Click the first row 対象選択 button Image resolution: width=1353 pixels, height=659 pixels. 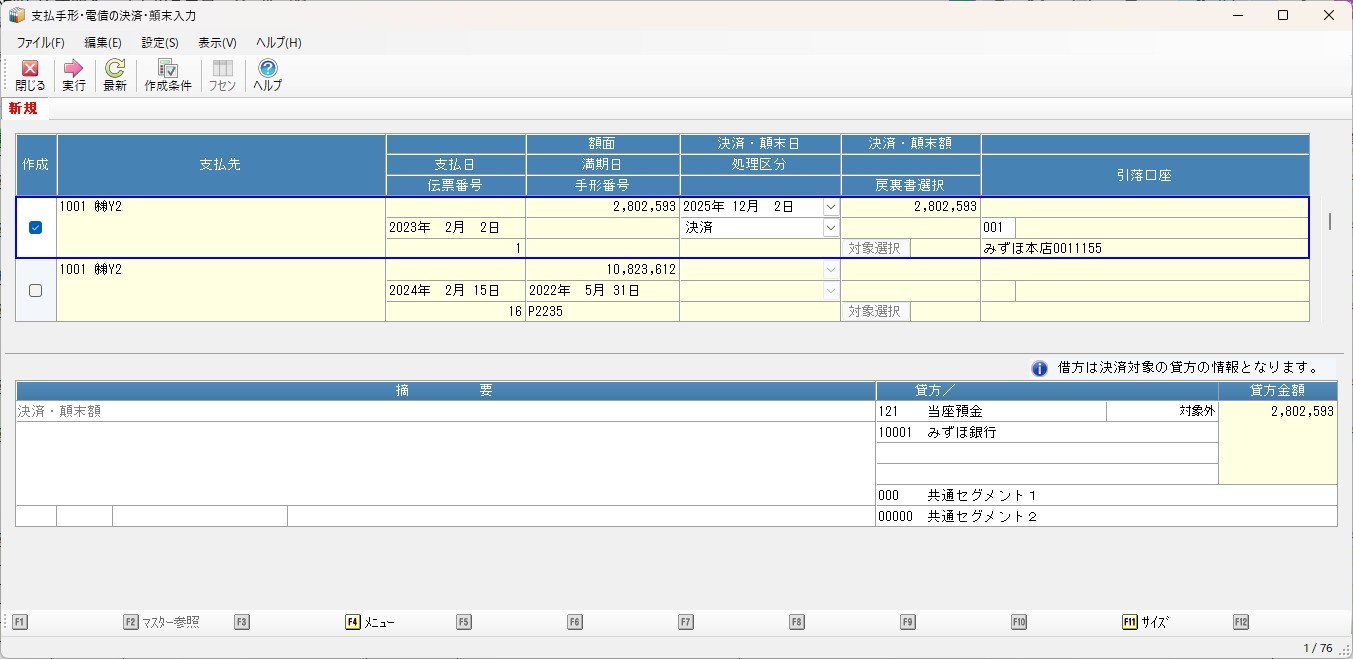[x=875, y=249]
